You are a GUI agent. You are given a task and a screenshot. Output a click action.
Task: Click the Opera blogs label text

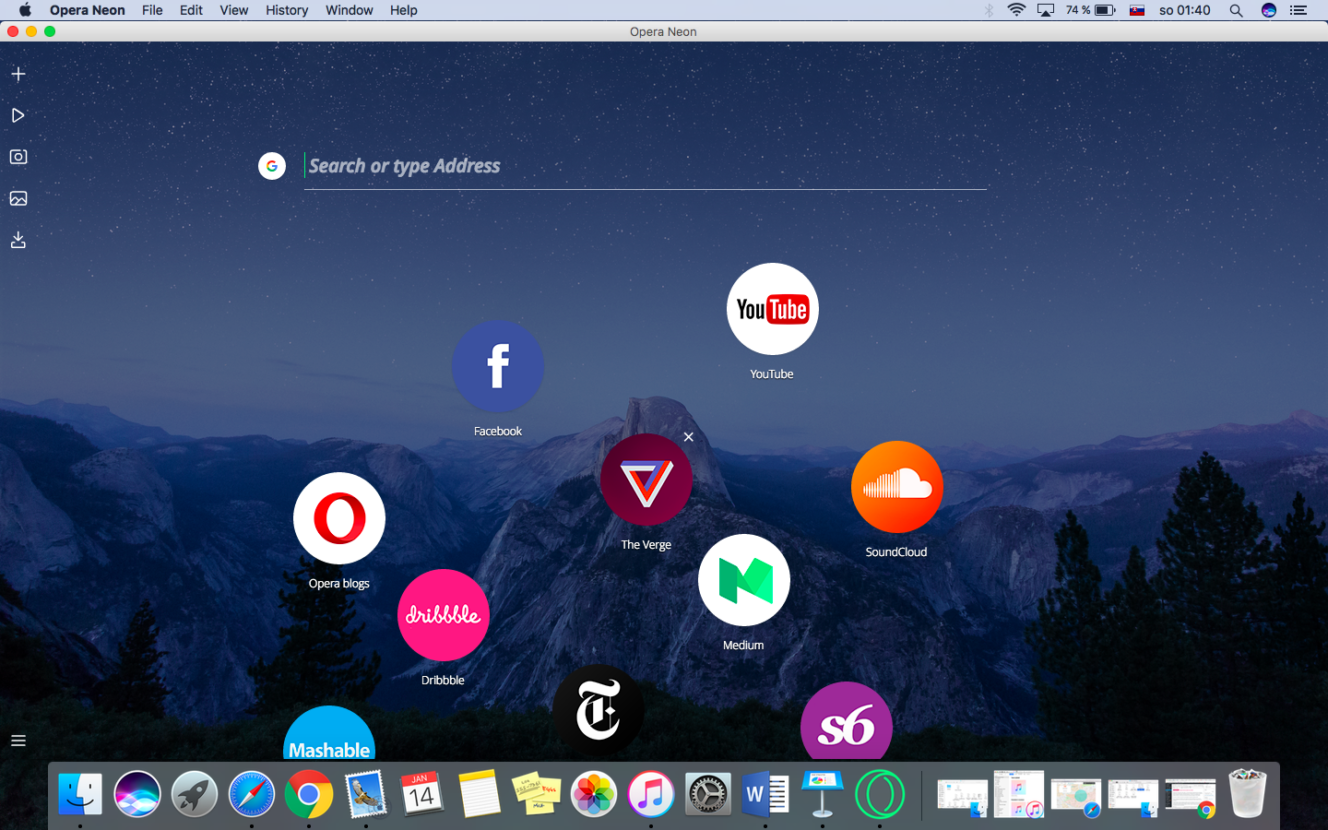tap(339, 584)
